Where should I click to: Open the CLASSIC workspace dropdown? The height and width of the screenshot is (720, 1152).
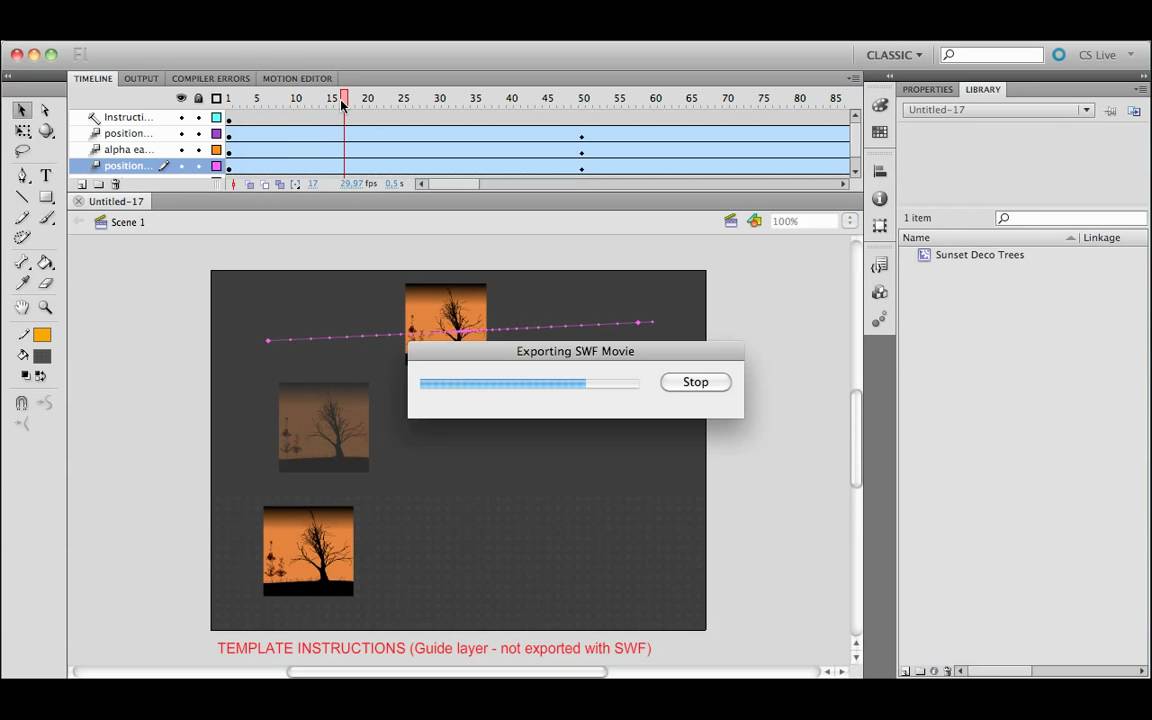(894, 55)
